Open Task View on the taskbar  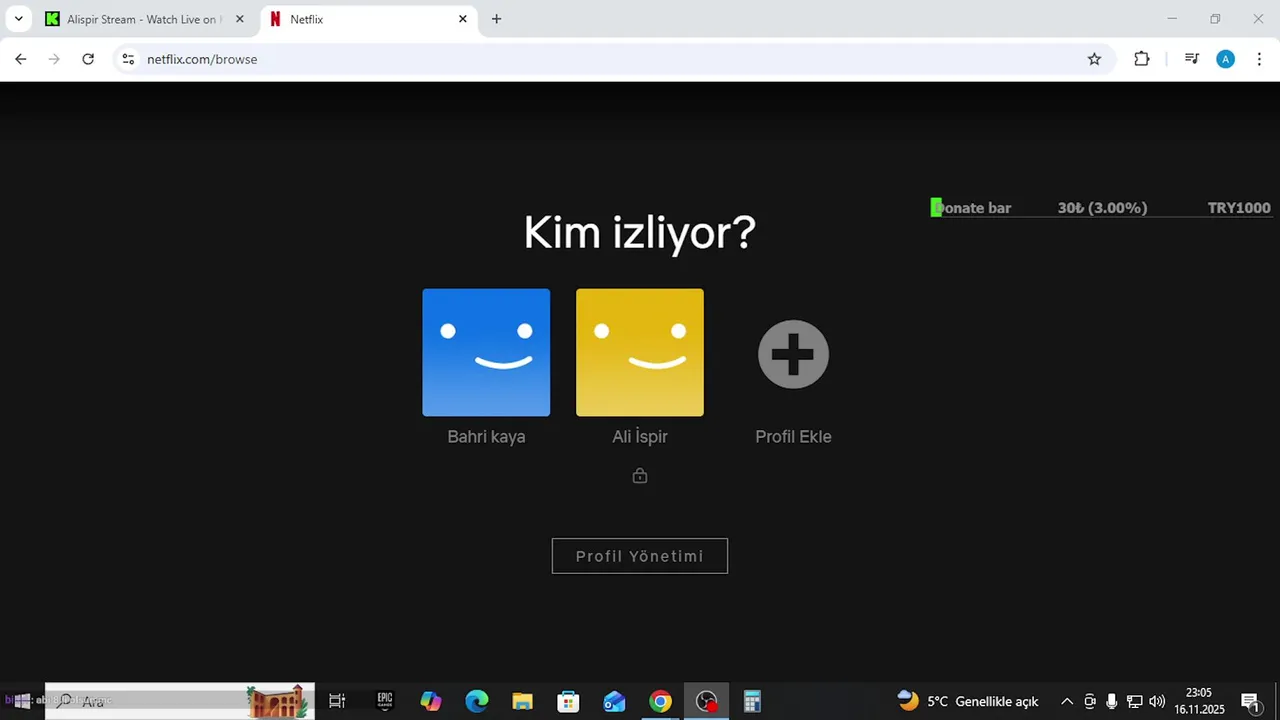pyautogui.click(x=337, y=701)
